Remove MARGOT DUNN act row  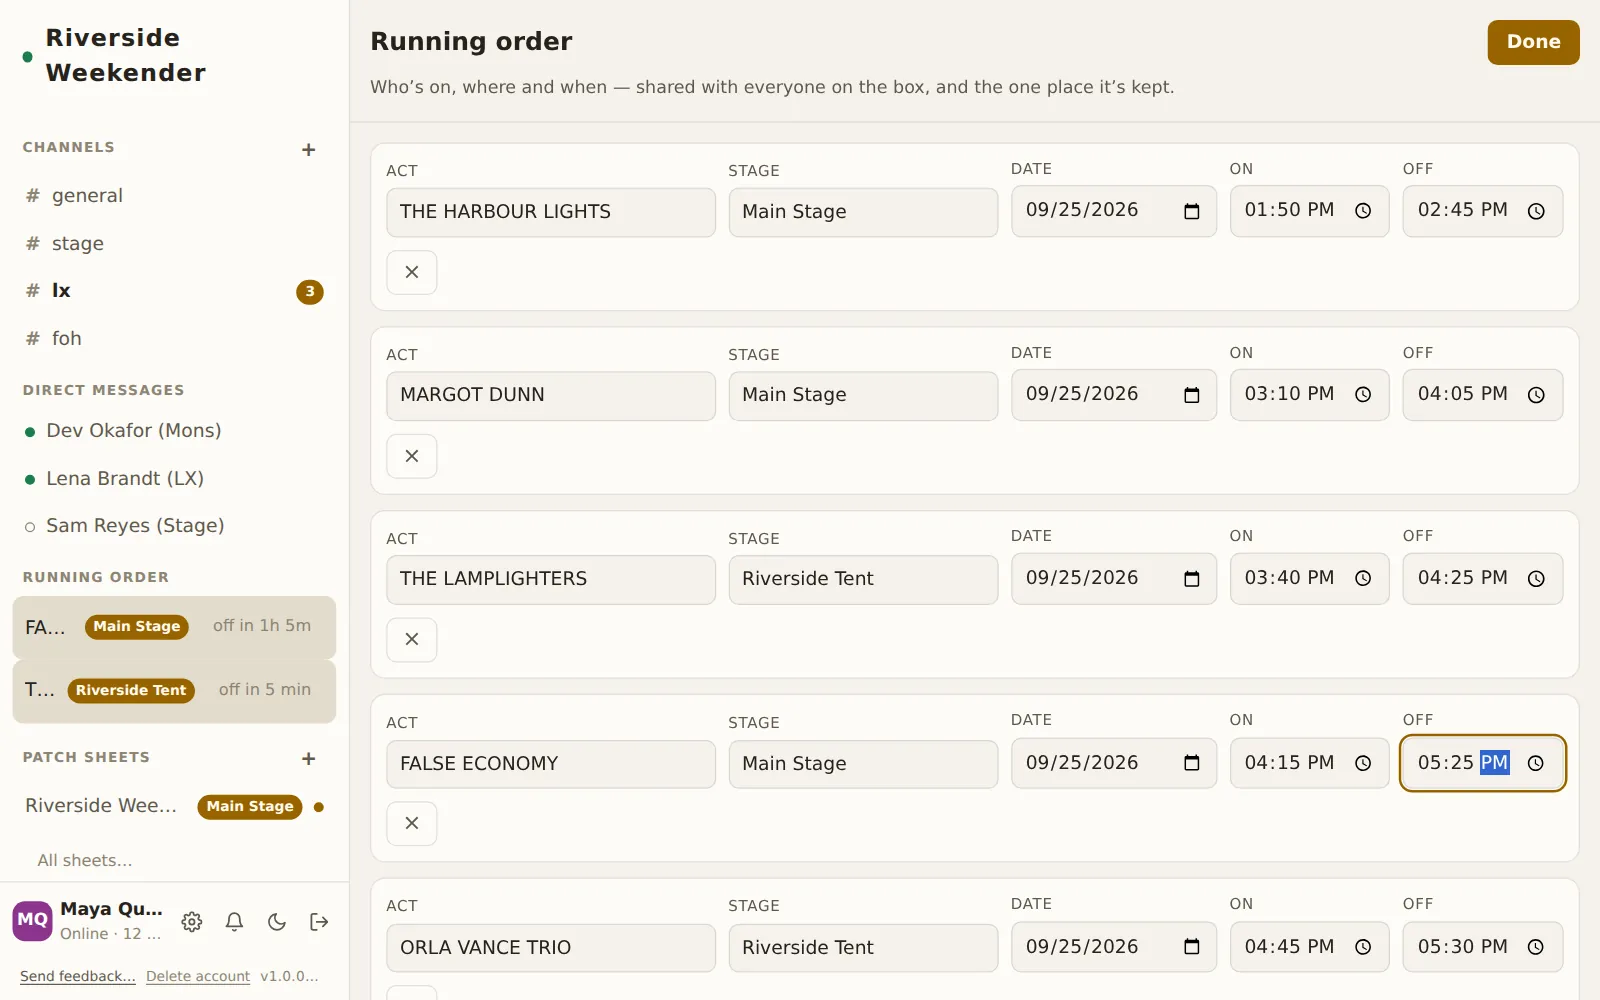[412, 456]
